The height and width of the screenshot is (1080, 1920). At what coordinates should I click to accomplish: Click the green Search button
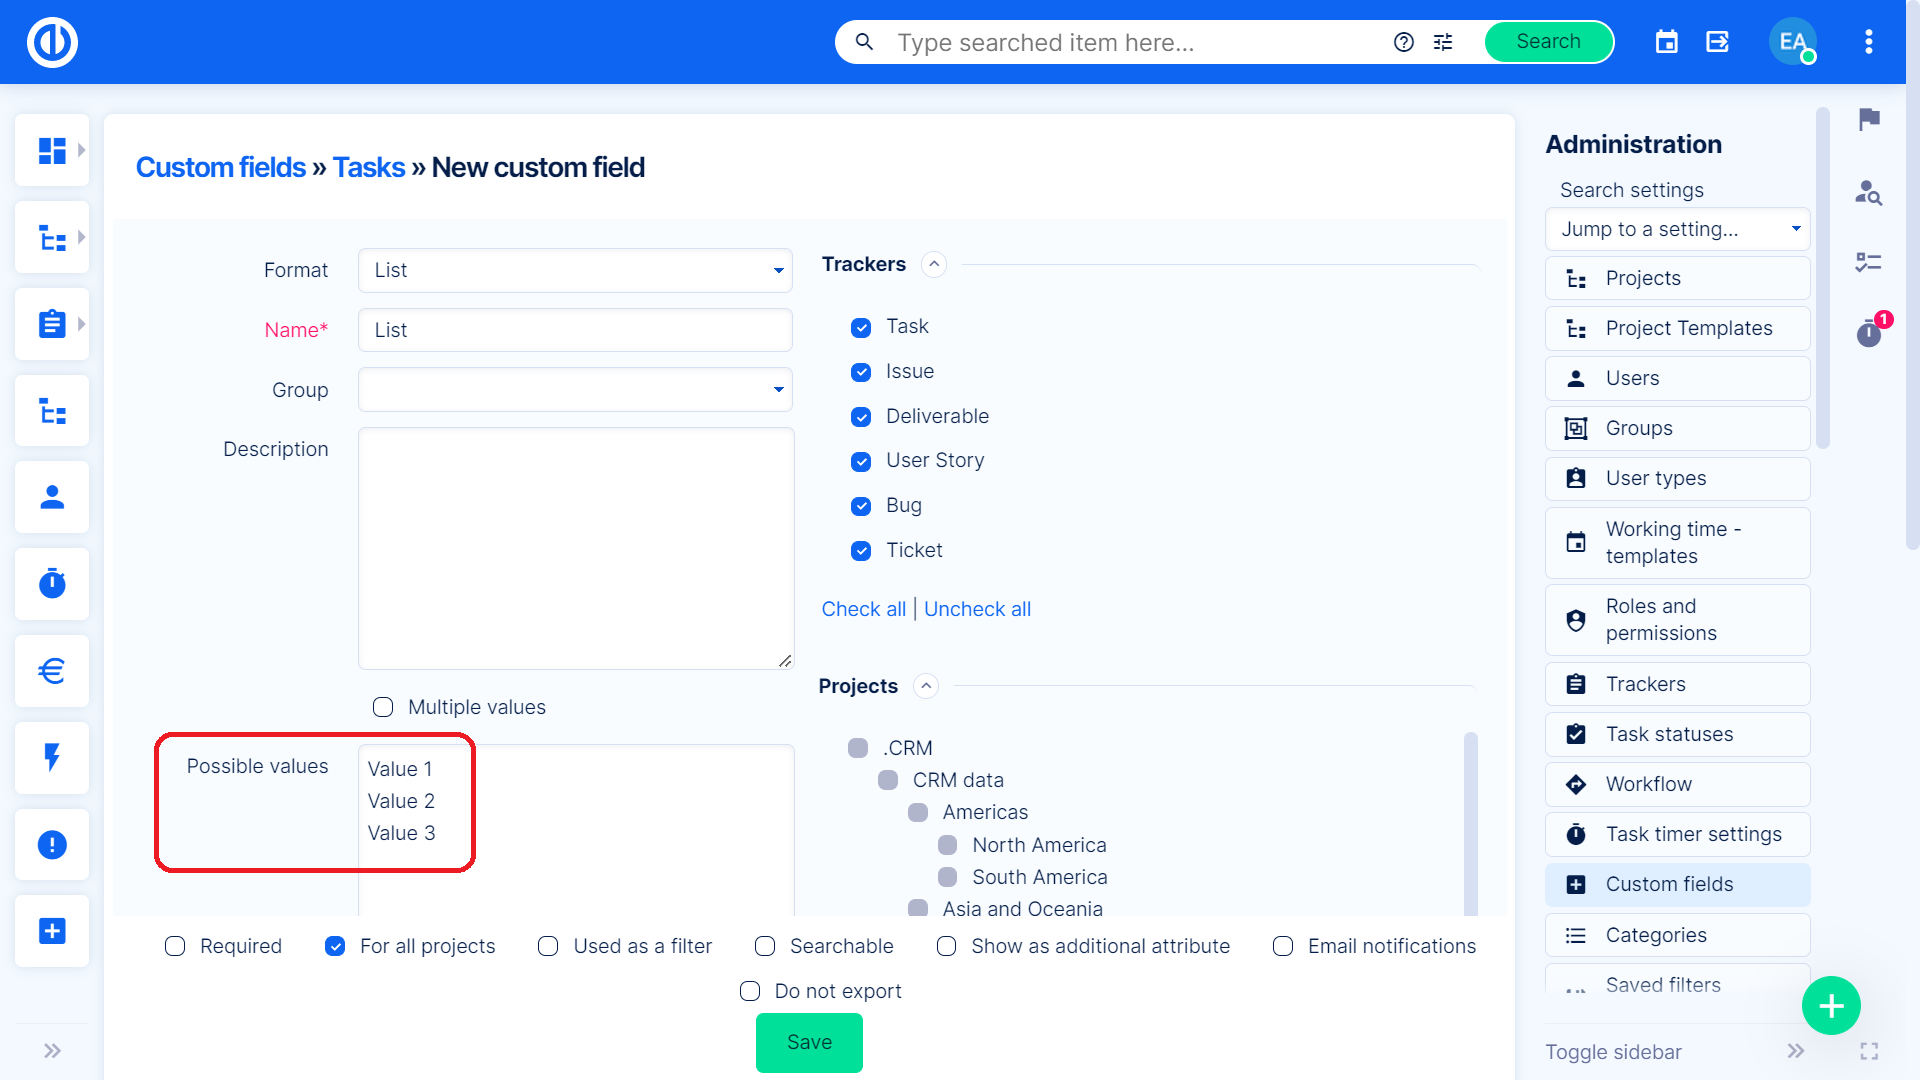point(1548,42)
